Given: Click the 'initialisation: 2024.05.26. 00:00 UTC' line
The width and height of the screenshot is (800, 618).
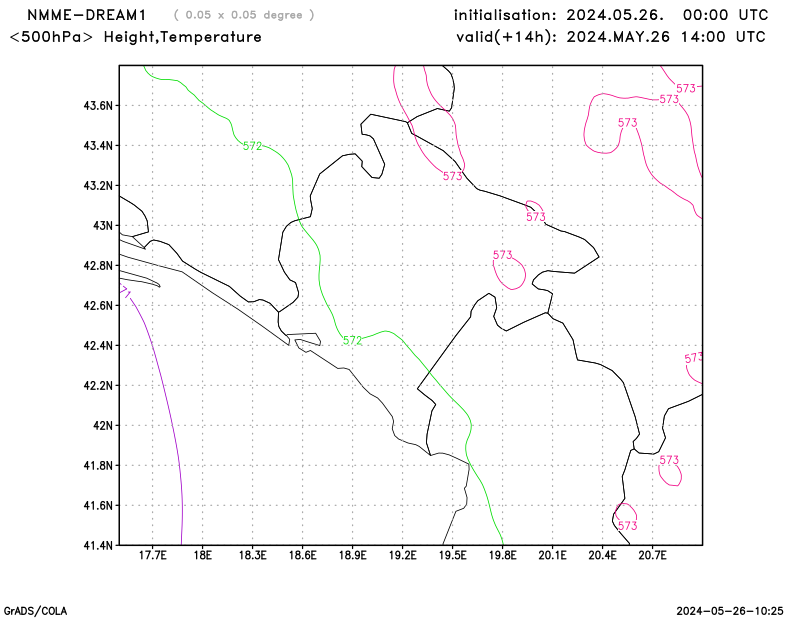Looking at the screenshot, I should pos(611,15).
